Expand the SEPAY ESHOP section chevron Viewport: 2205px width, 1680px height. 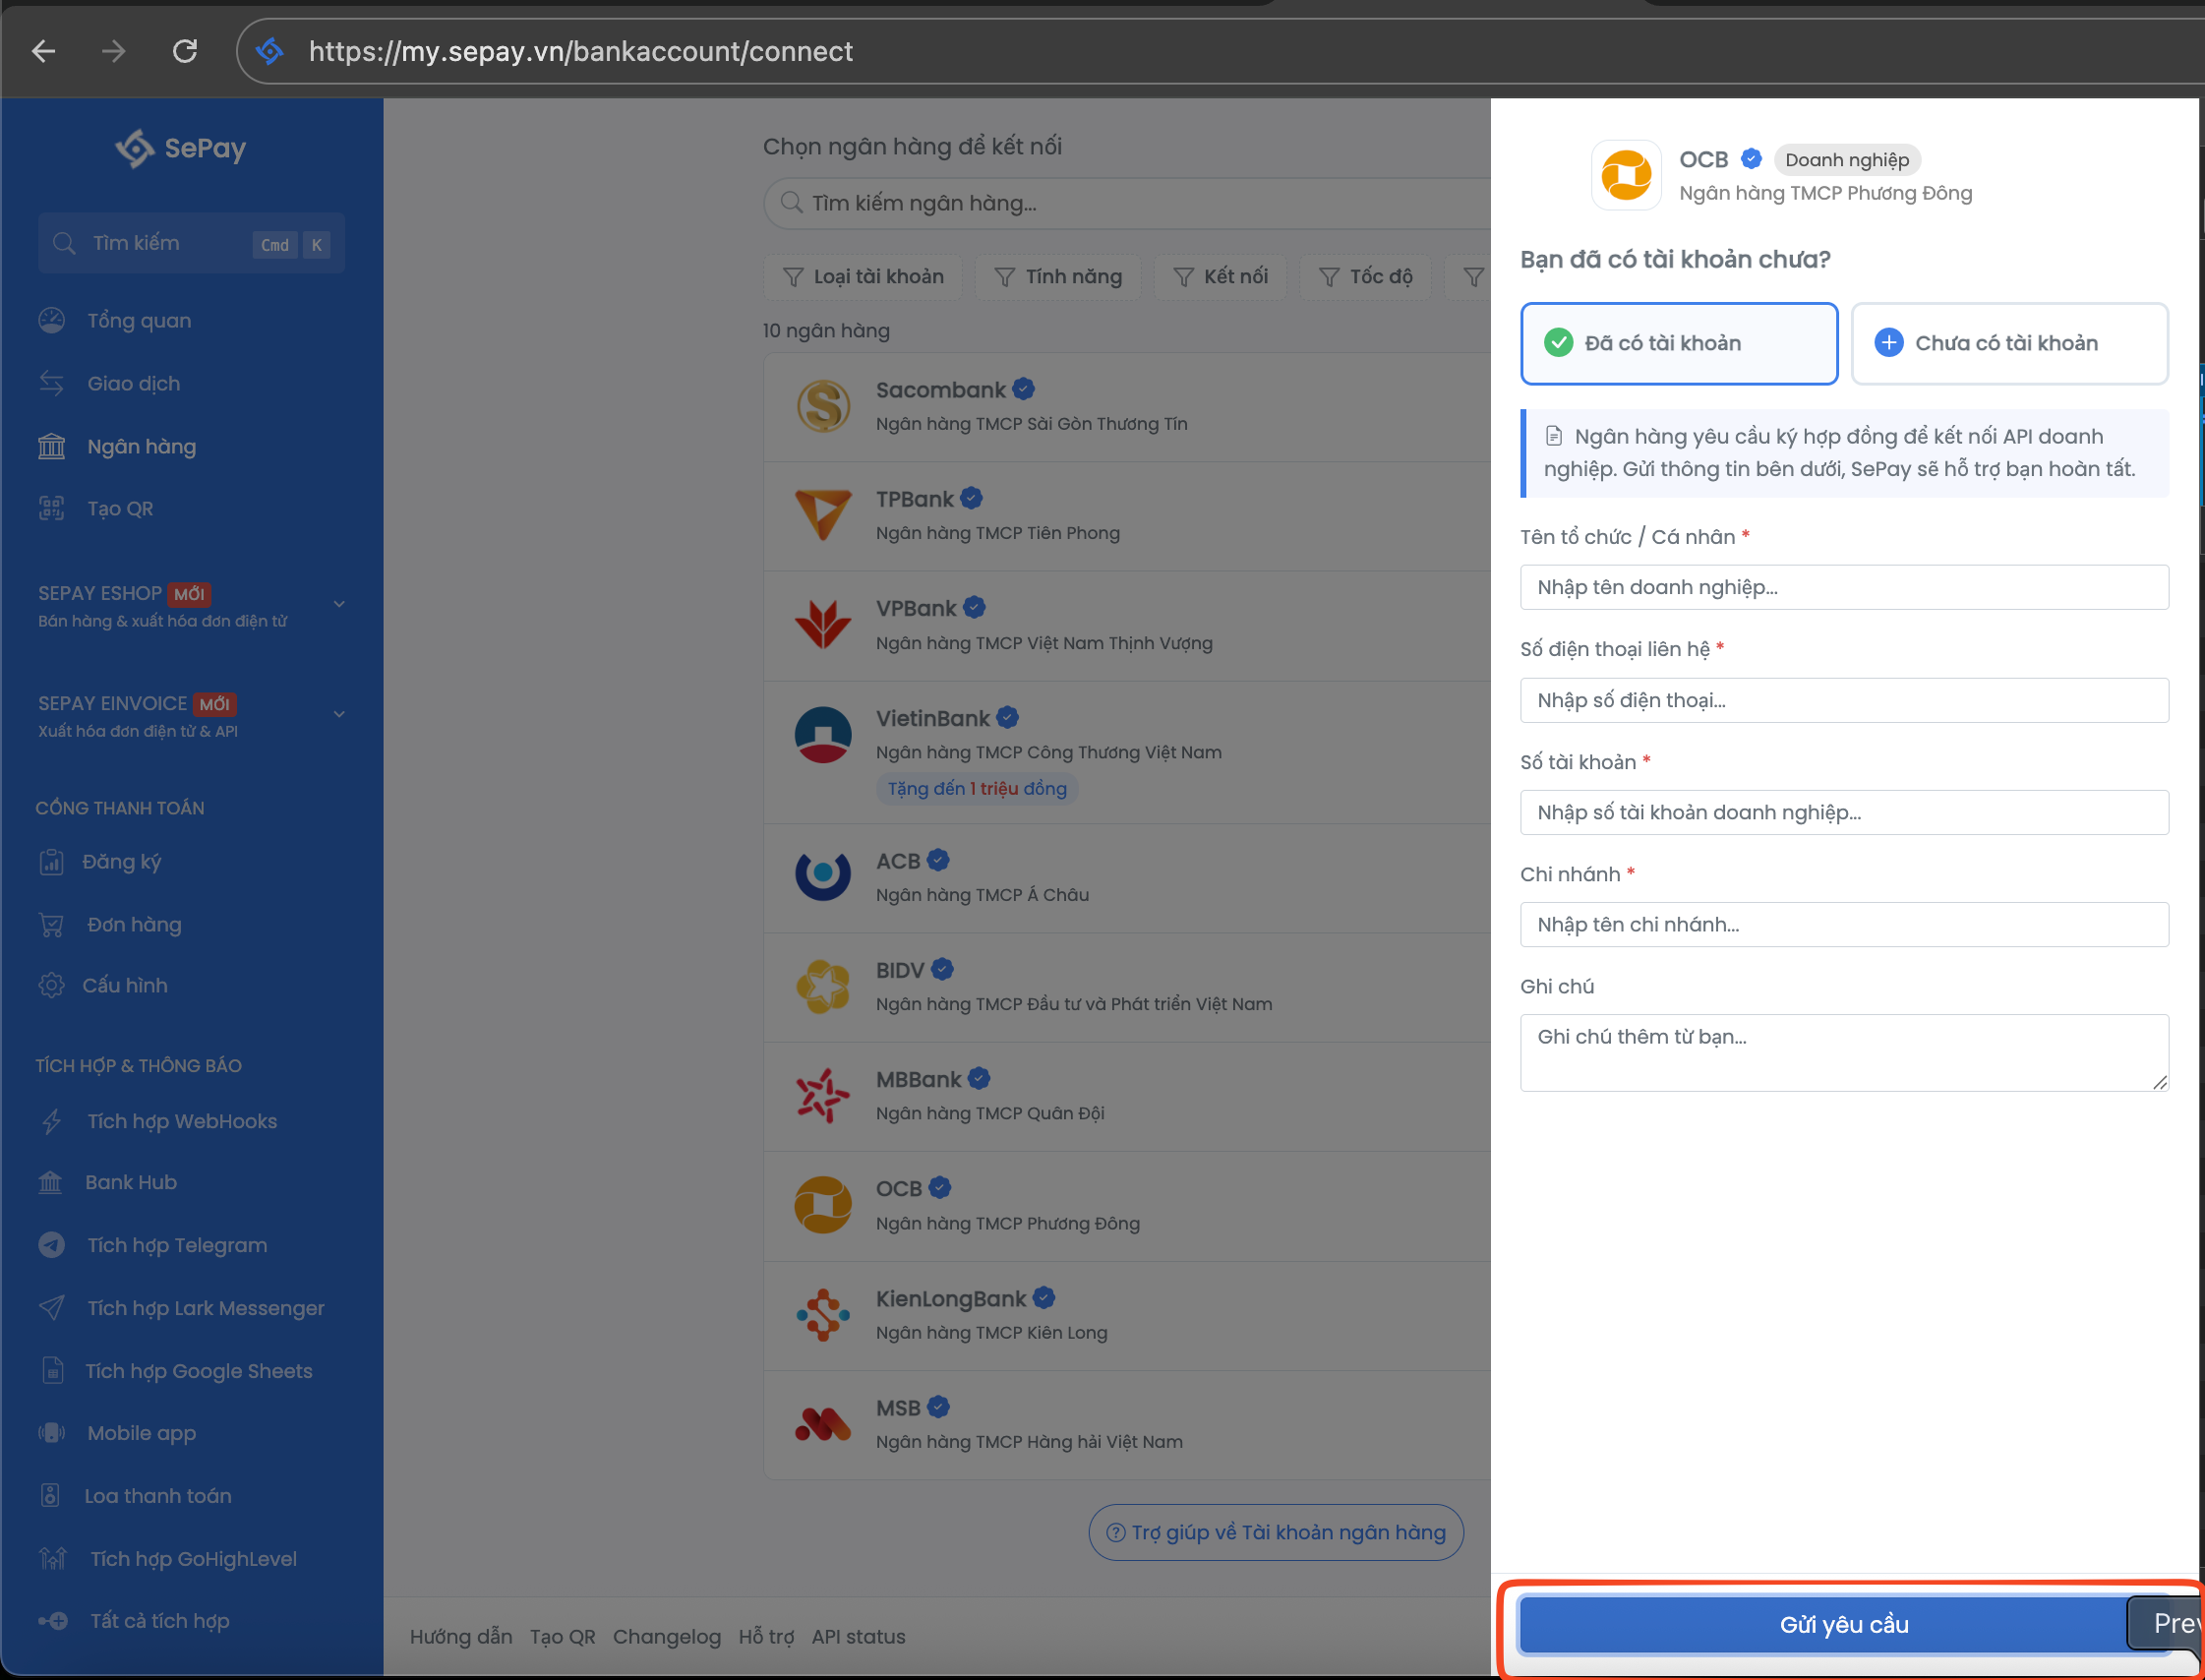click(x=339, y=604)
